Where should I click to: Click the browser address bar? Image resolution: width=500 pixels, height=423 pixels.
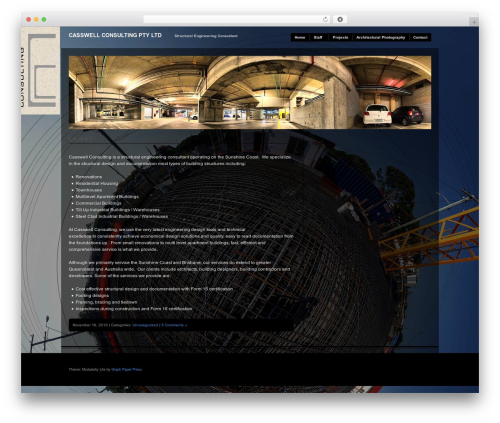237,19
